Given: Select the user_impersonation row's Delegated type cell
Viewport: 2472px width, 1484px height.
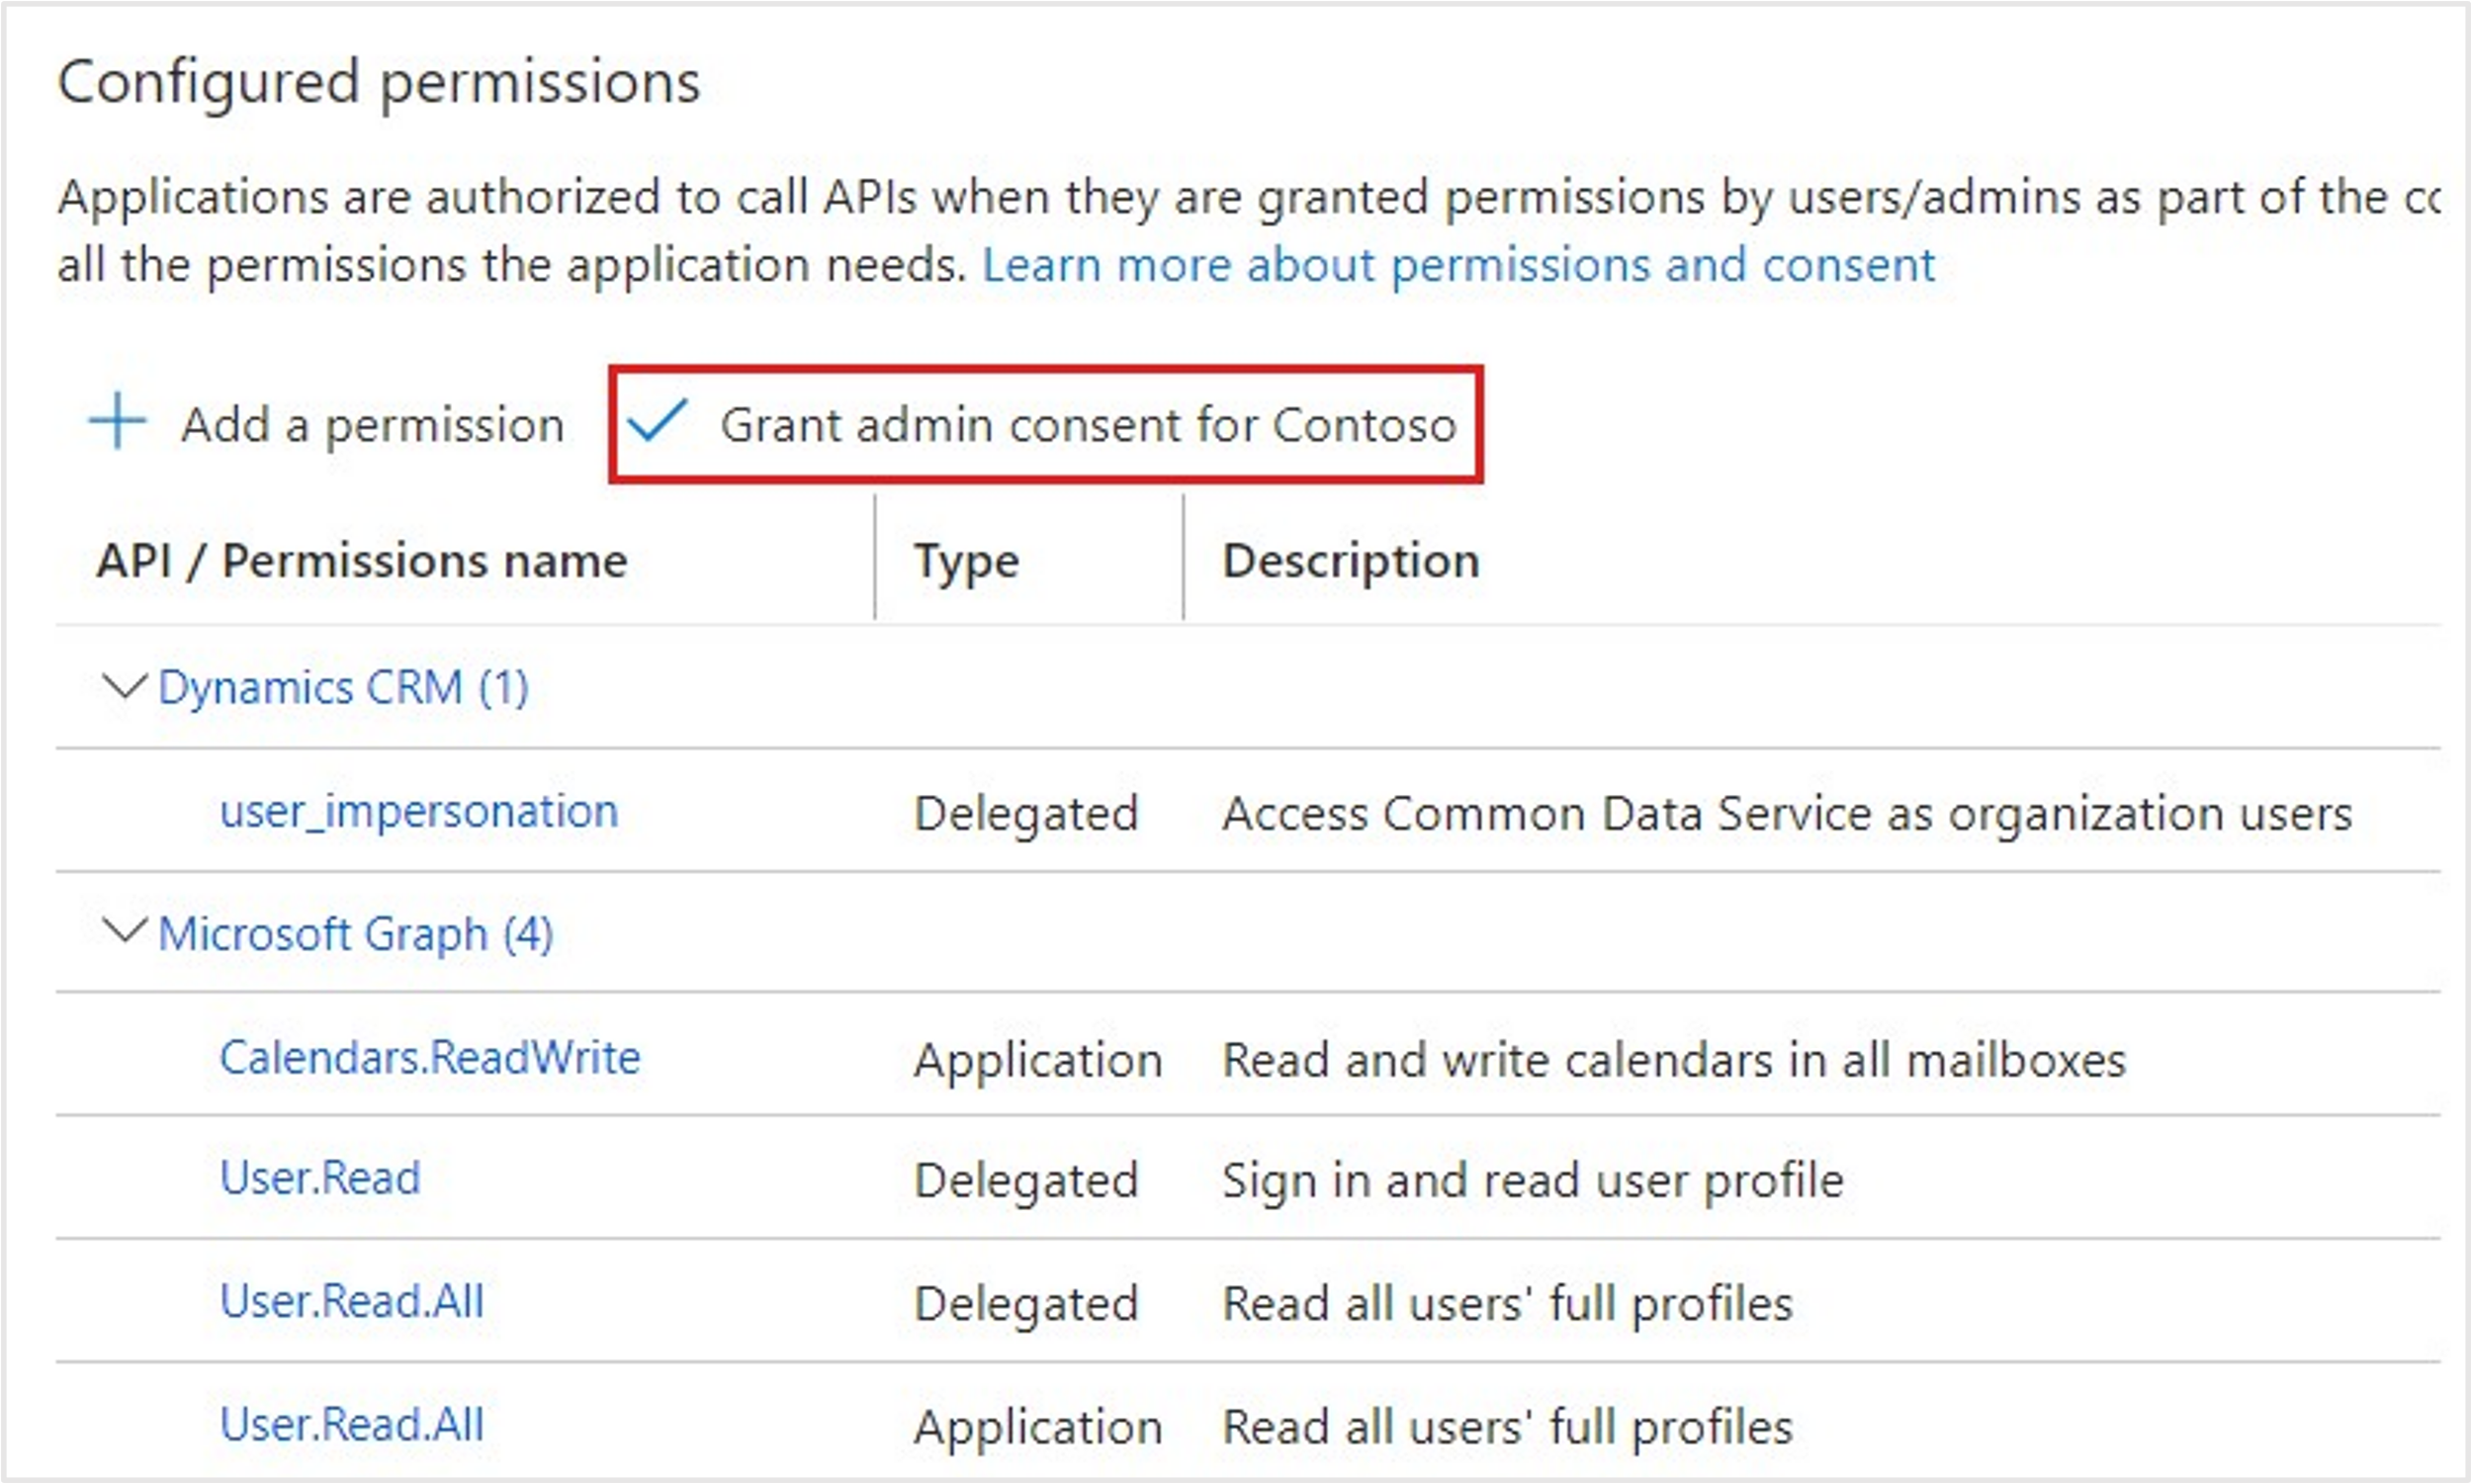Looking at the screenshot, I should [1026, 813].
